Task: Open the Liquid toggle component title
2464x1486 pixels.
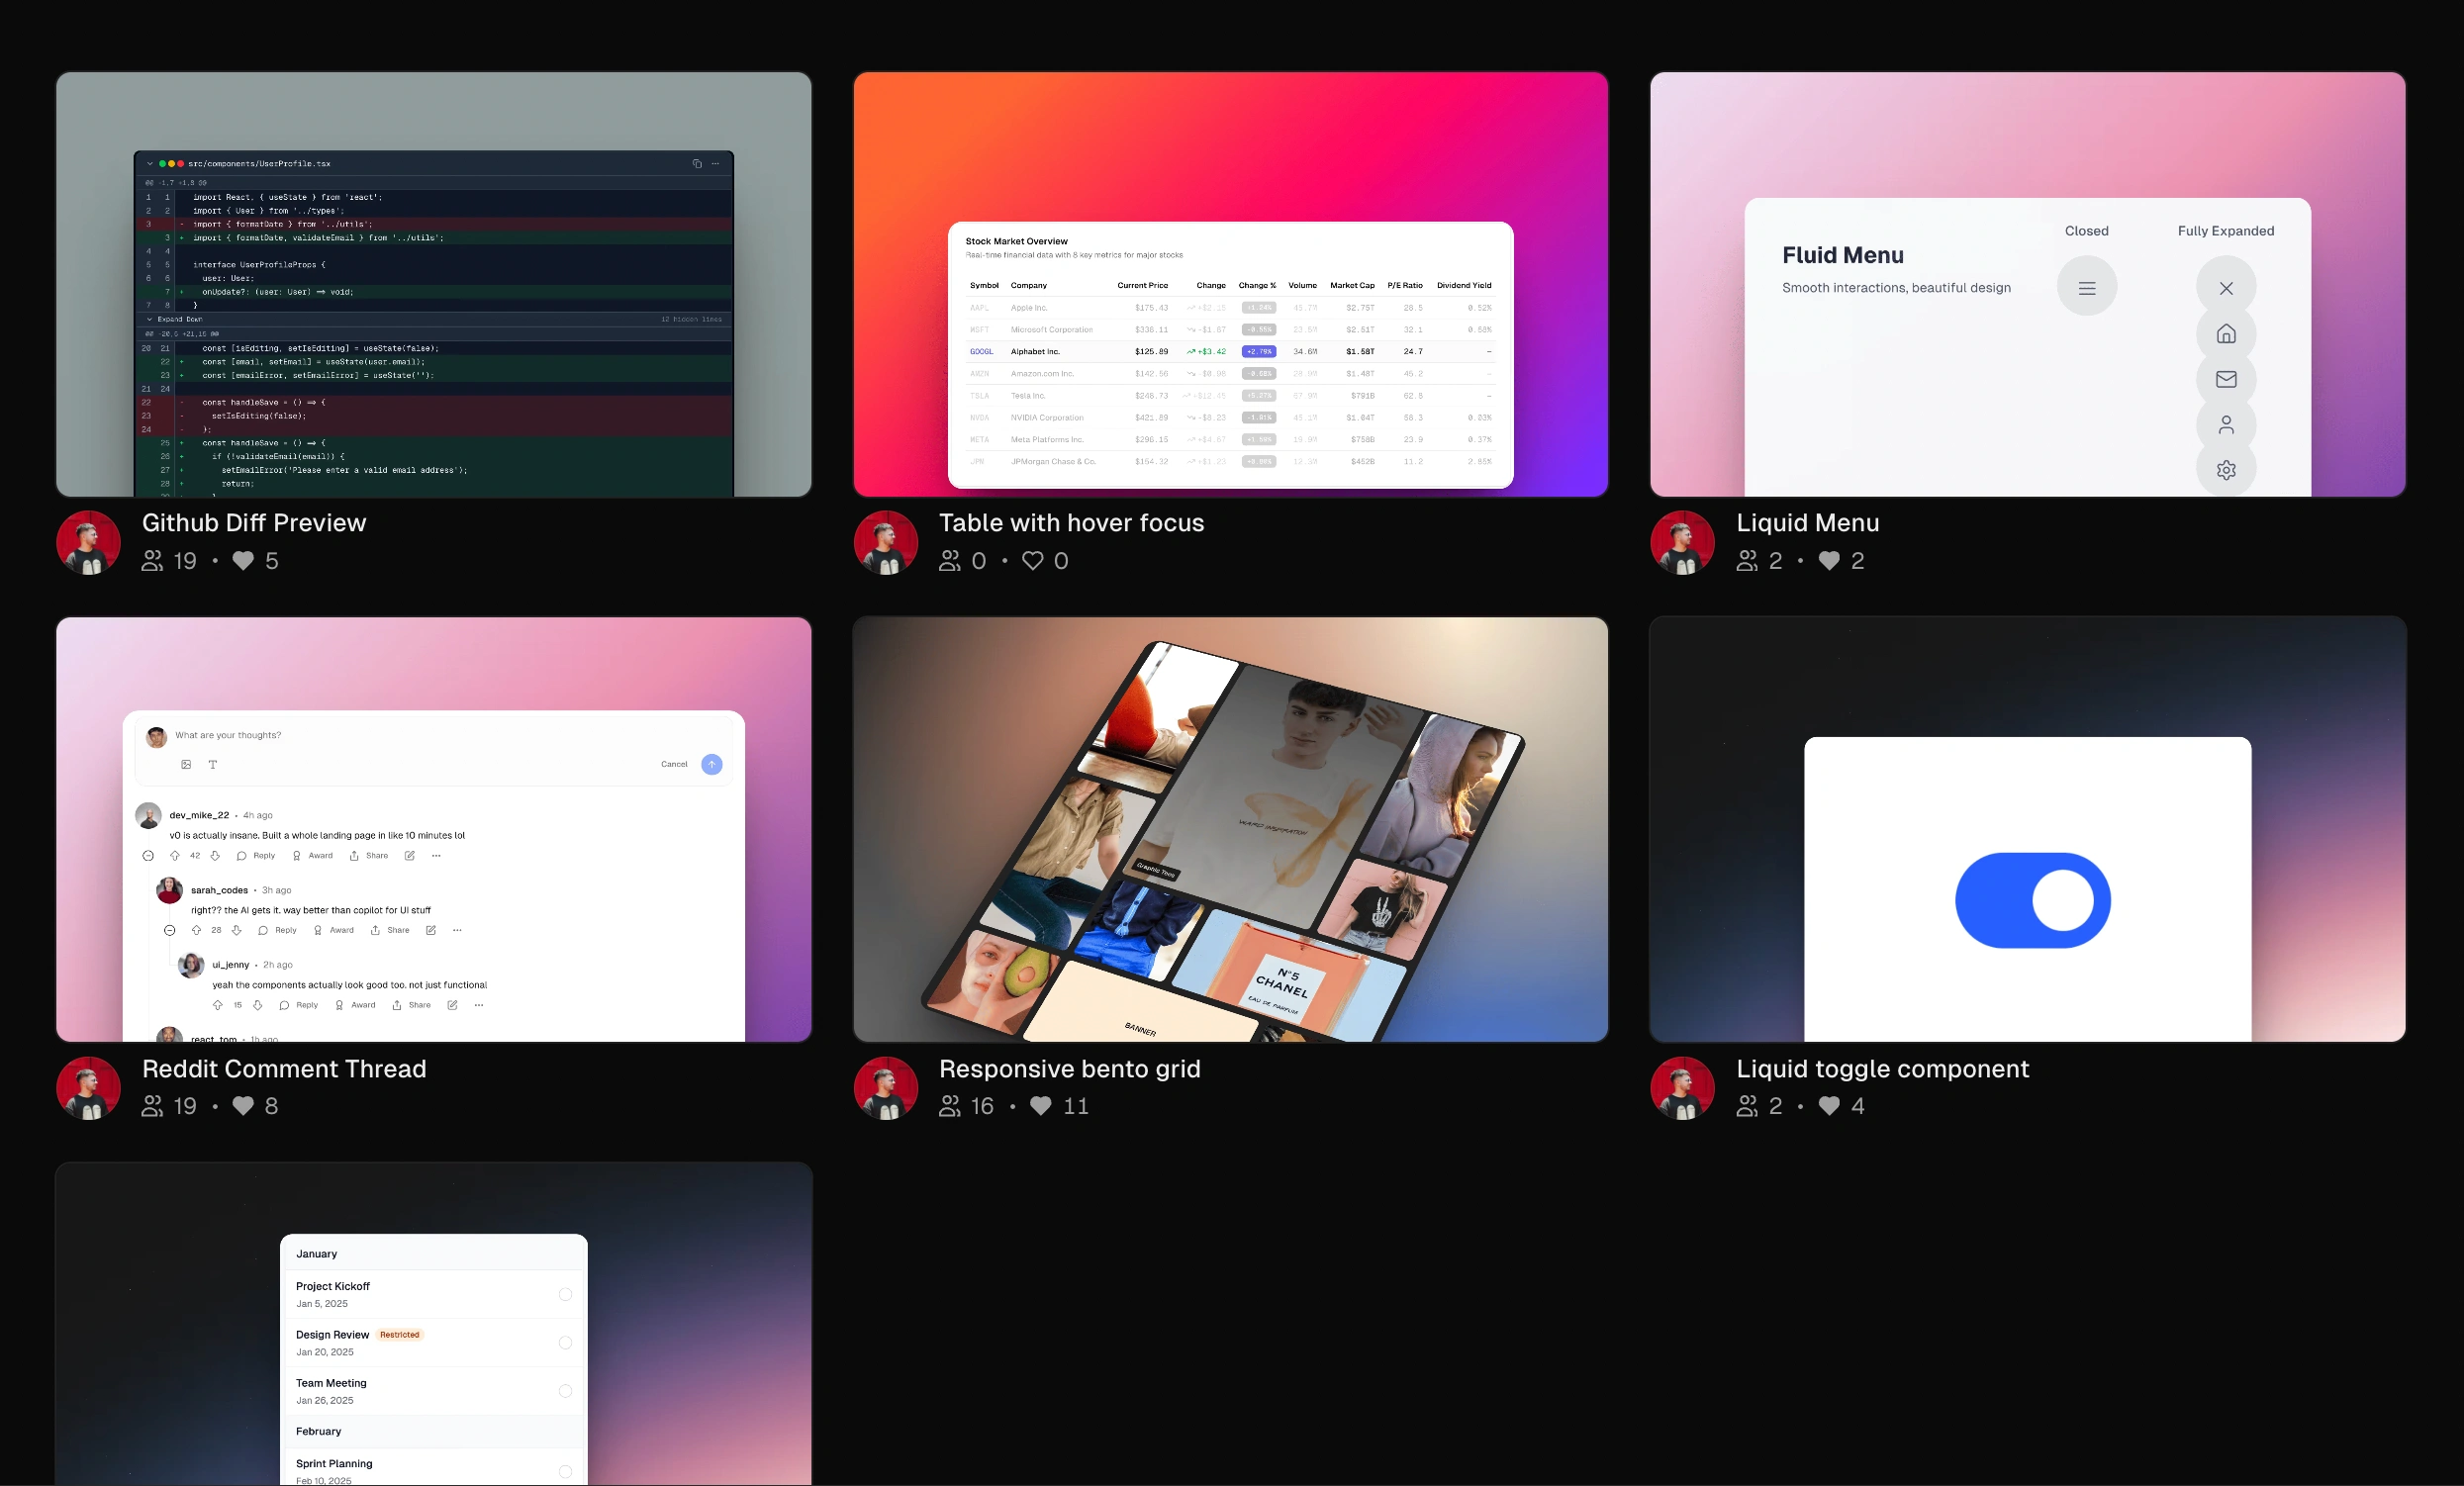Action: tap(1882, 1069)
